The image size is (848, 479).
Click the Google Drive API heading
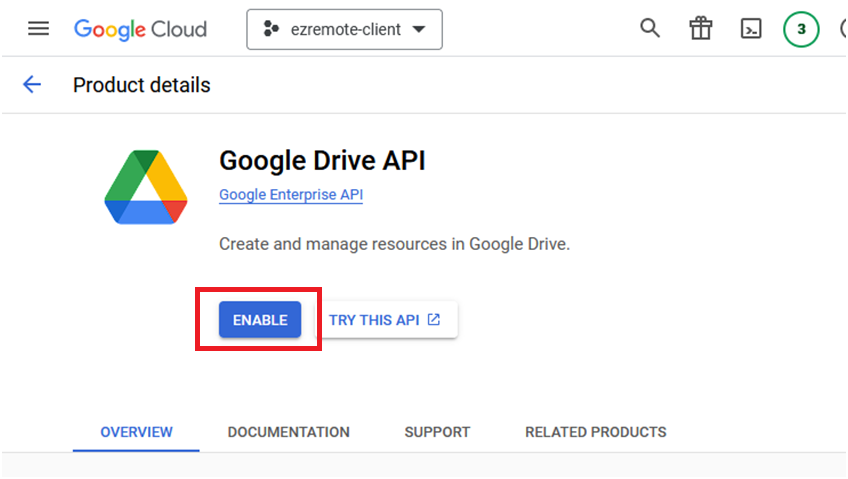click(322, 161)
